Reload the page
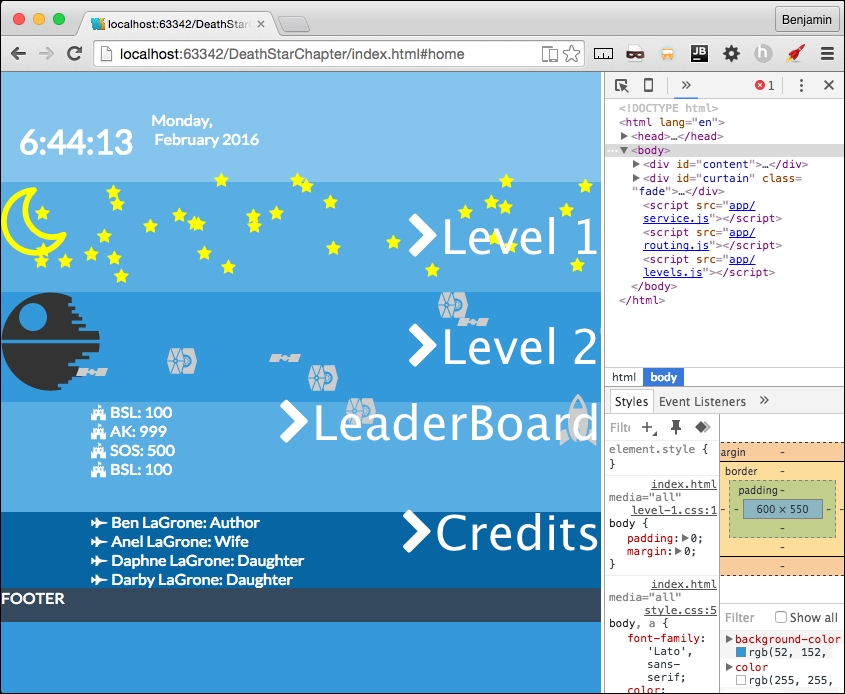The height and width of the screenshot is (694, 845). point(74,54)
